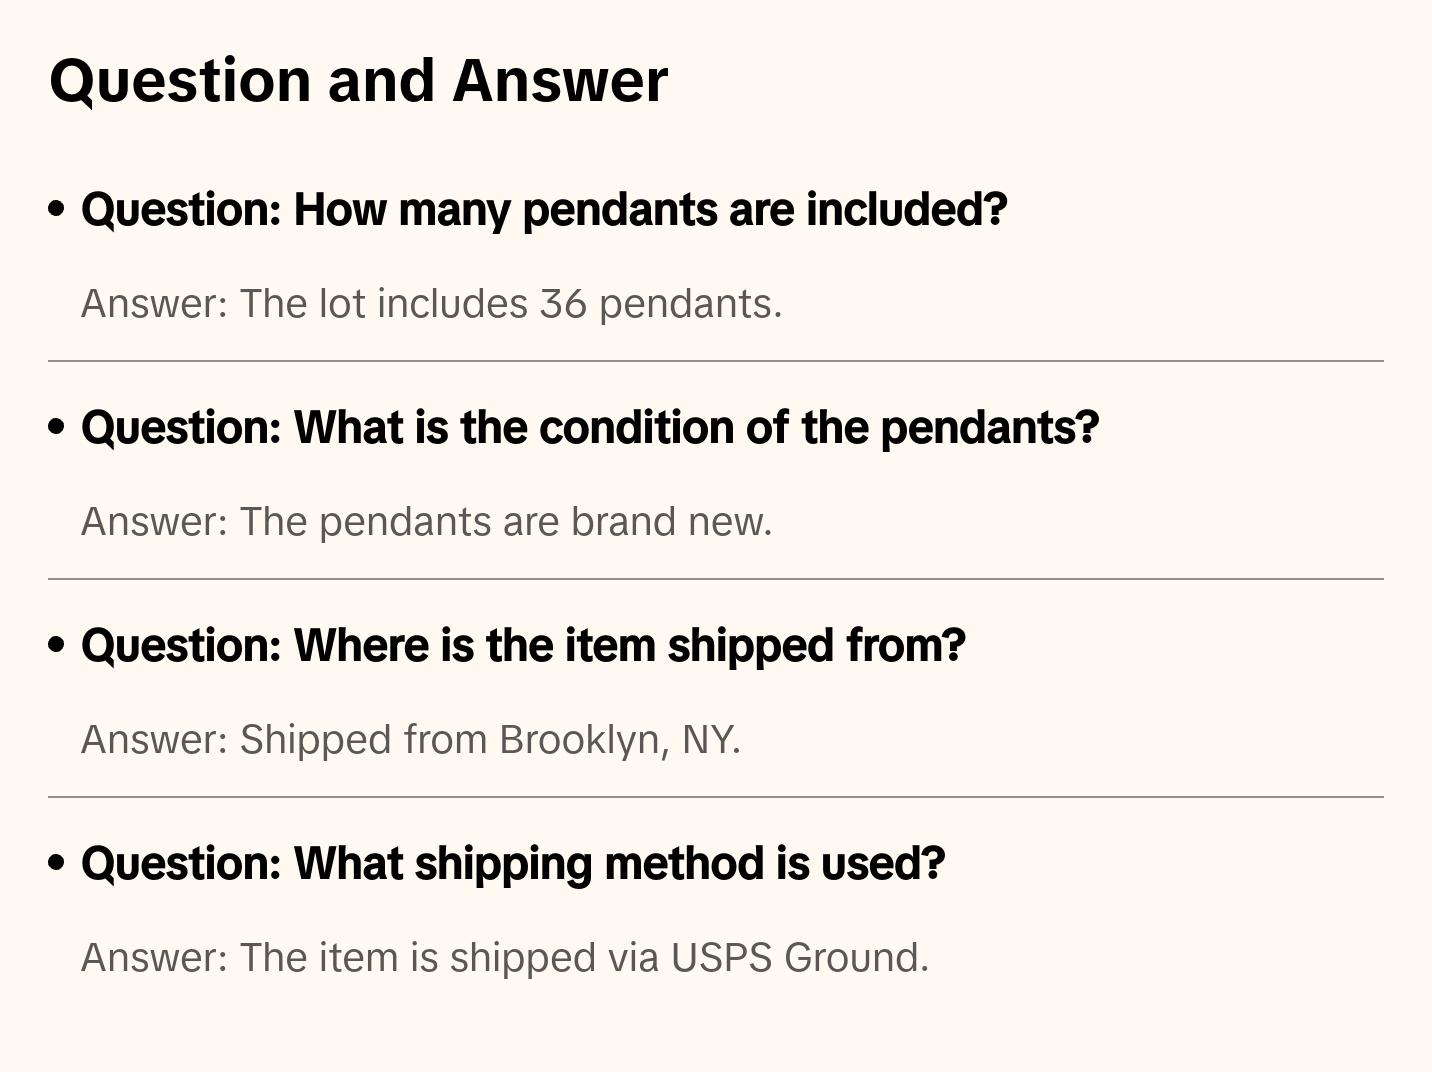Select the question about how many pendants
The width and height of the screenshot is (1432, 1072).
pyautogui.click(x=544, y=210)
